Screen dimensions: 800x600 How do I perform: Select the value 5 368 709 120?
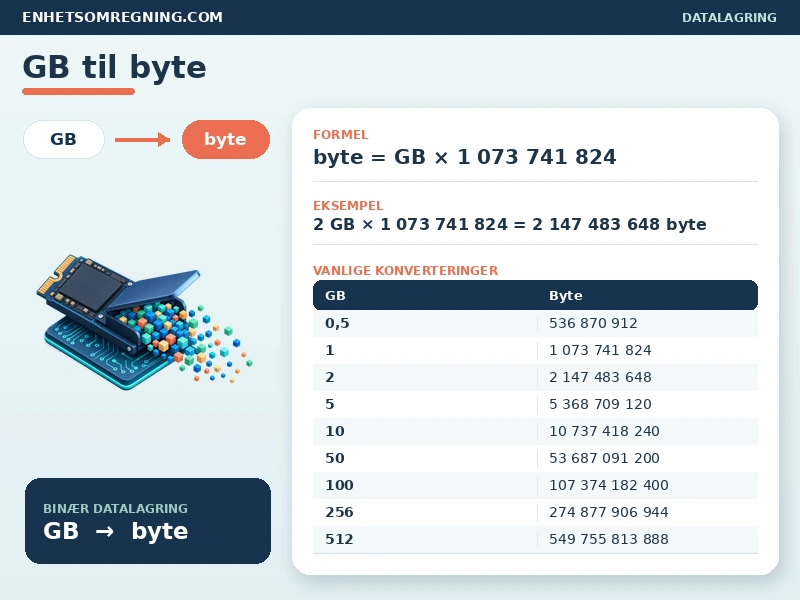coord(600,404)
